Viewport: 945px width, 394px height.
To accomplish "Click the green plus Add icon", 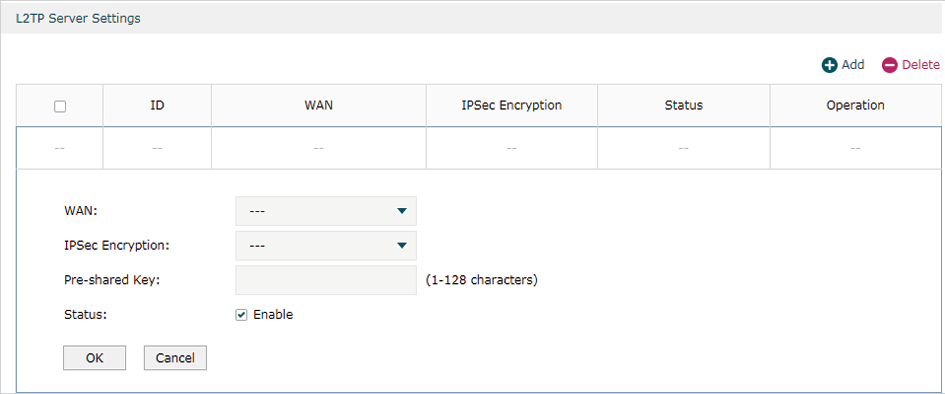I will (x=829, y=65).
